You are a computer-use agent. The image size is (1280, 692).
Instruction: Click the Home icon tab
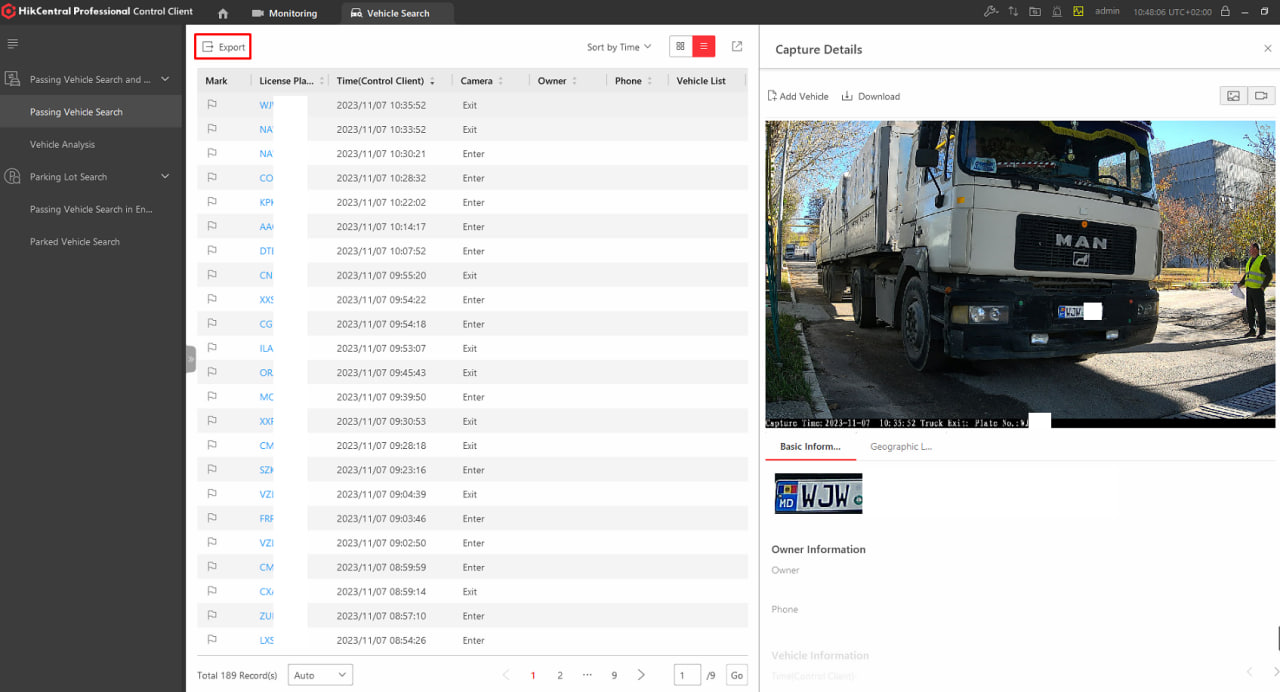click(x=223, y=13)
